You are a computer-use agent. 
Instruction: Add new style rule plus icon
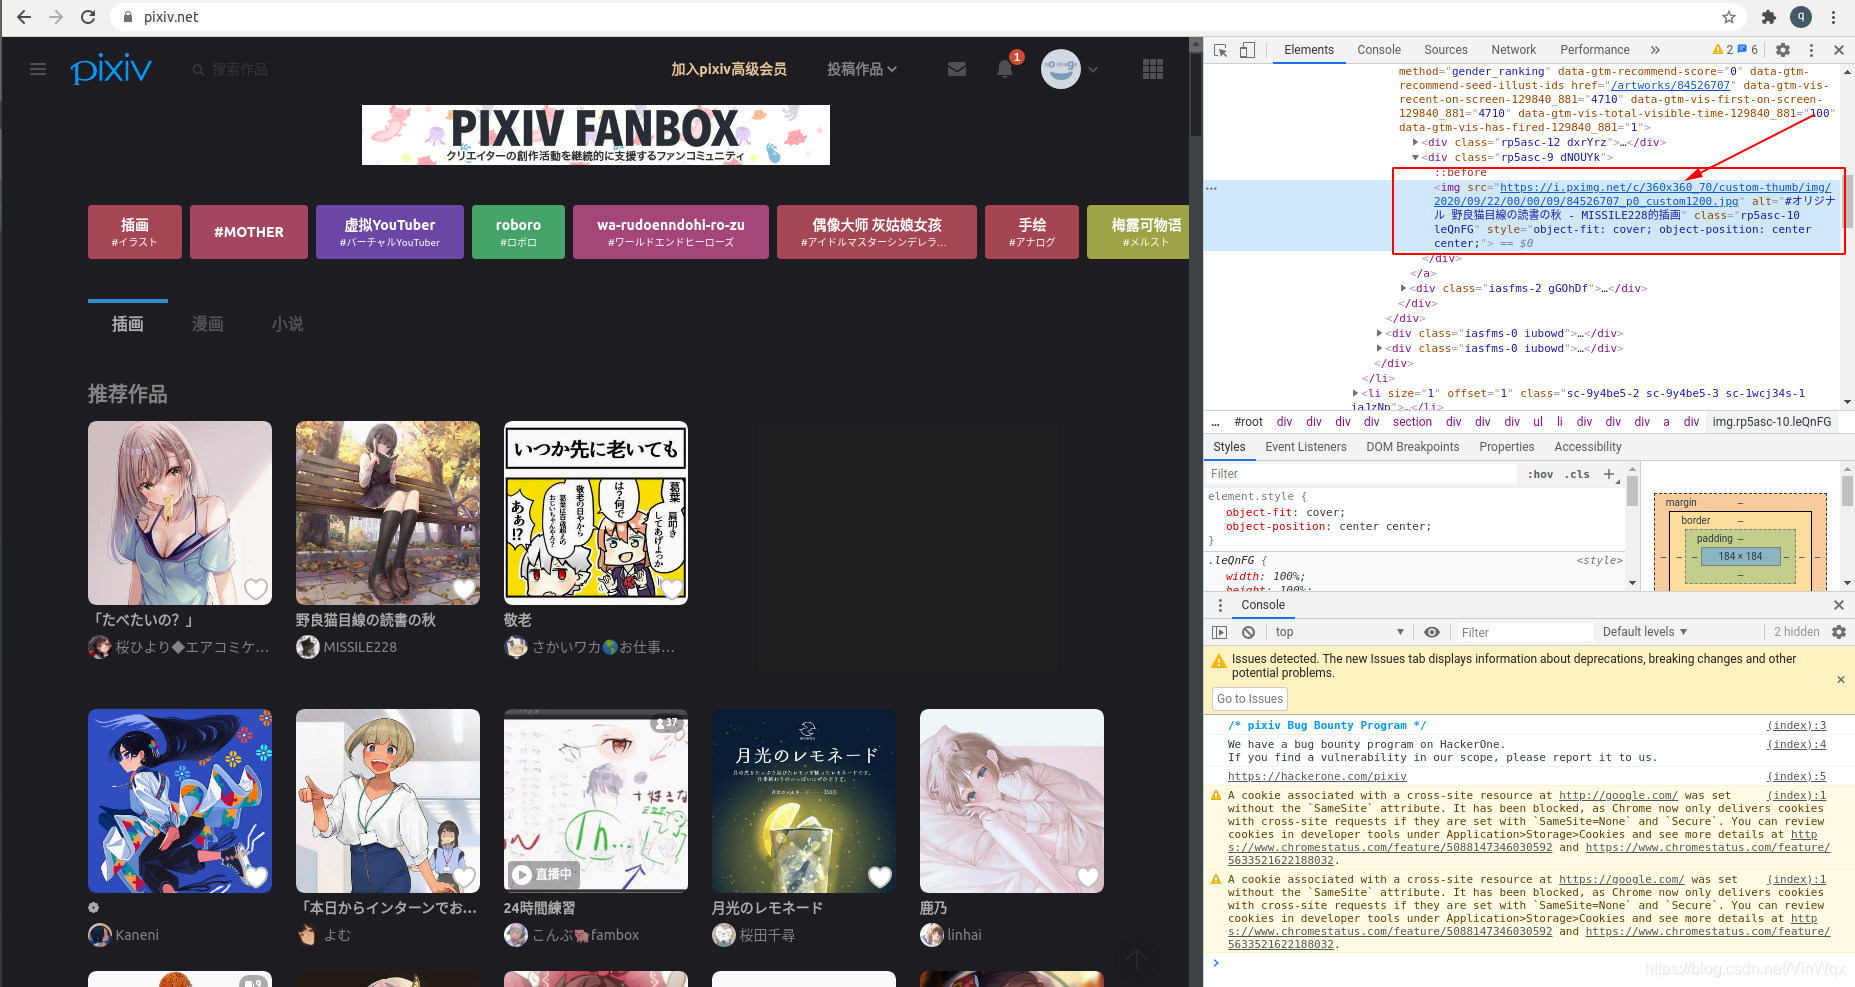tap(1609, 474)
